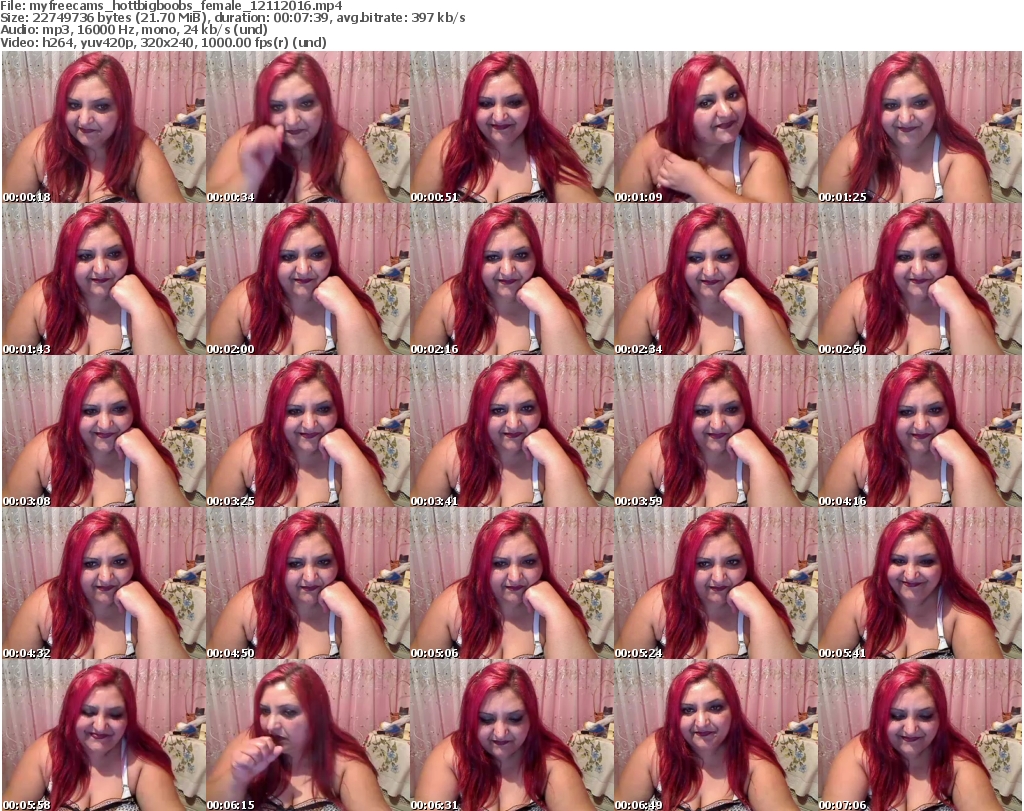Open the frame stamped 00:02:50
The height and width of the screenshot is (811, 1024).
coord(920,279)
